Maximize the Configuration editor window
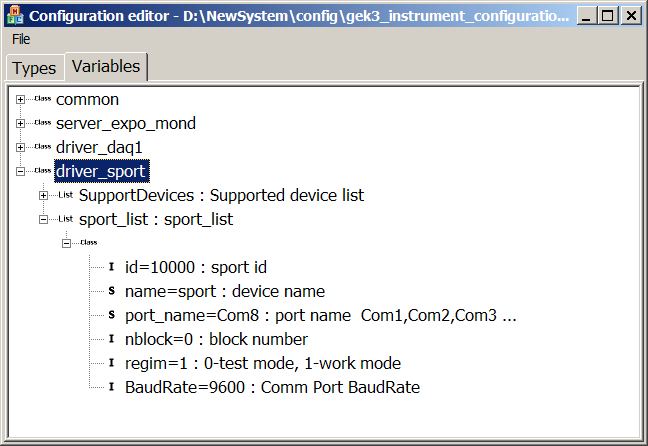This screenshot has height=446, width=648. pyautogui.click(x=609, y=15)
